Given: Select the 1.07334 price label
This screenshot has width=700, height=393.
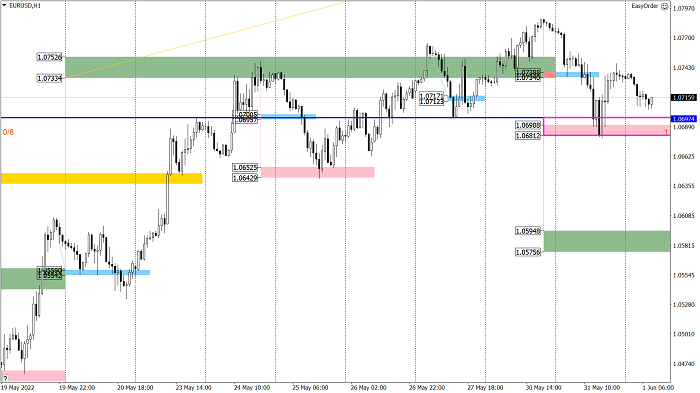Looking at the screenshot, I should click(50, 79).
